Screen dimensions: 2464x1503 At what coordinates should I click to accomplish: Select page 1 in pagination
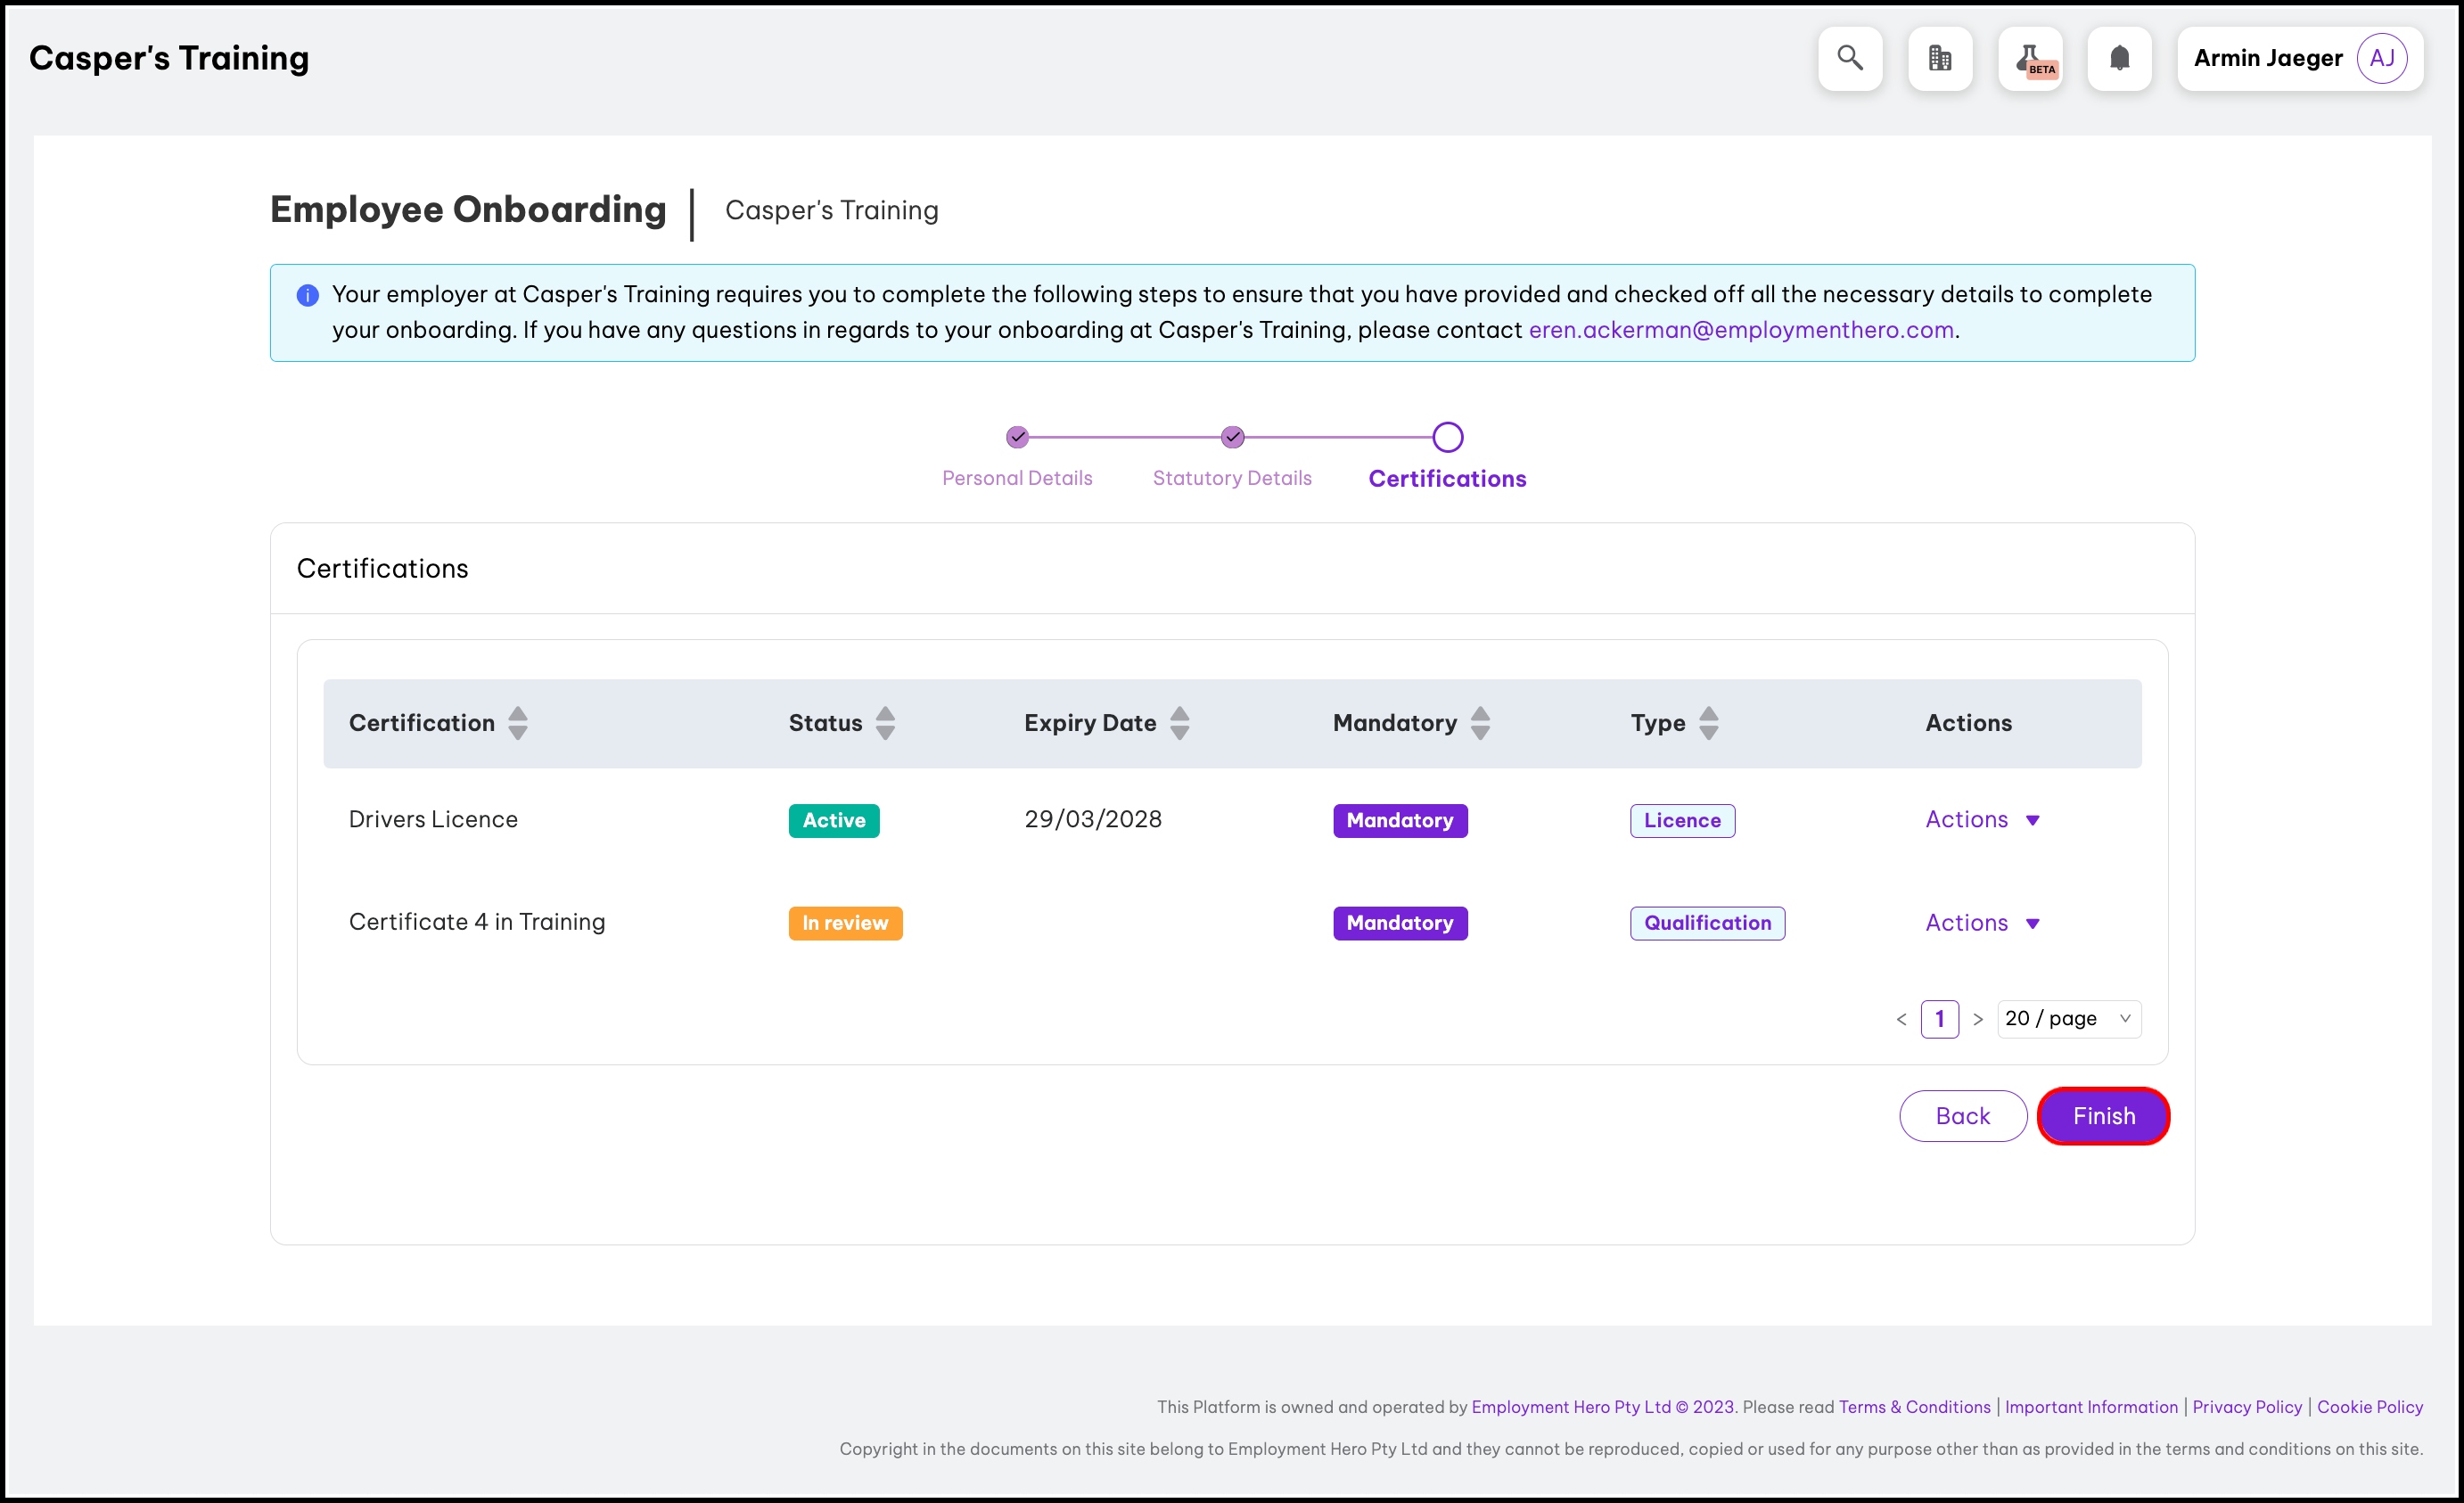1939,1019
